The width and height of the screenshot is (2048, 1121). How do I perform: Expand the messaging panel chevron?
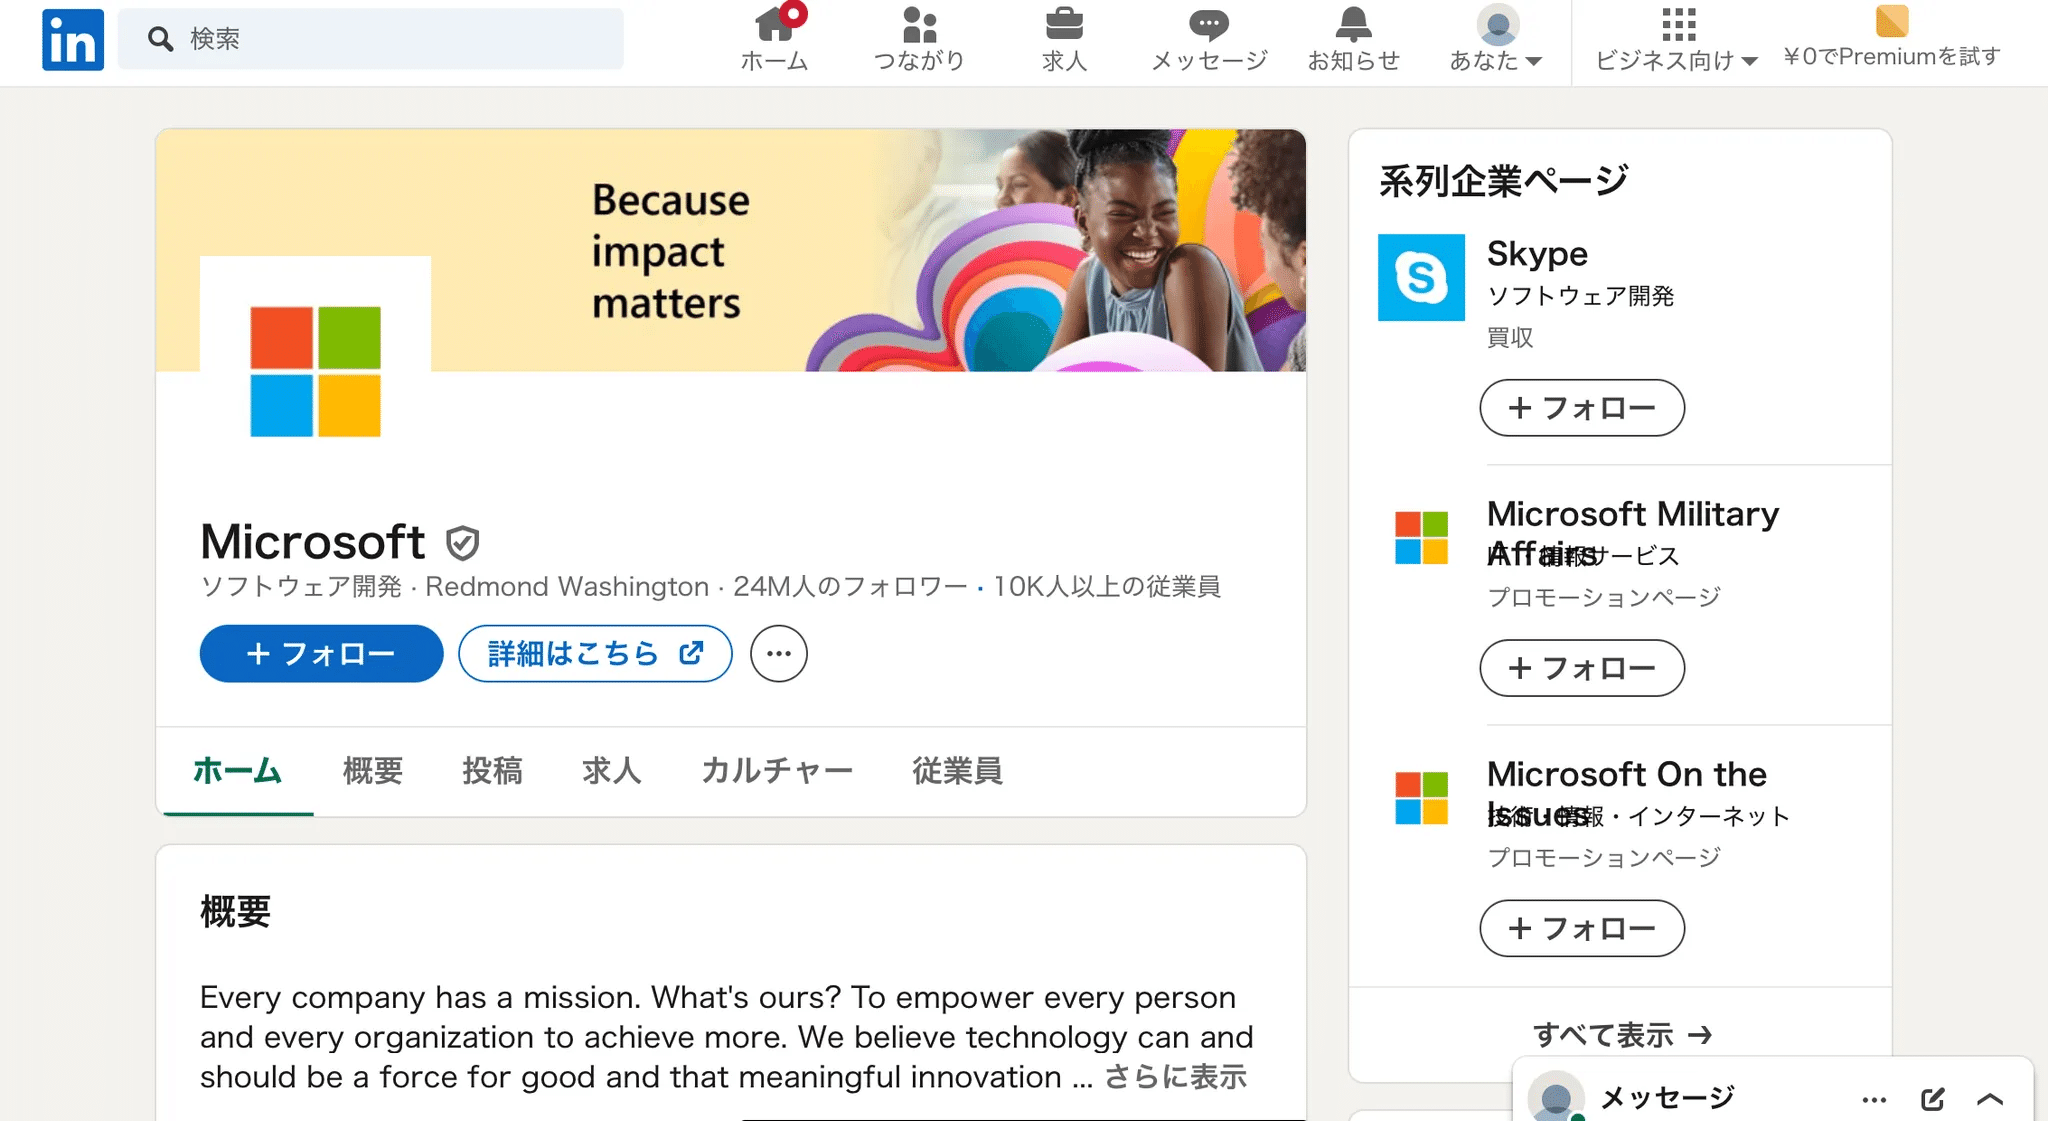tap(1990, 1099)
